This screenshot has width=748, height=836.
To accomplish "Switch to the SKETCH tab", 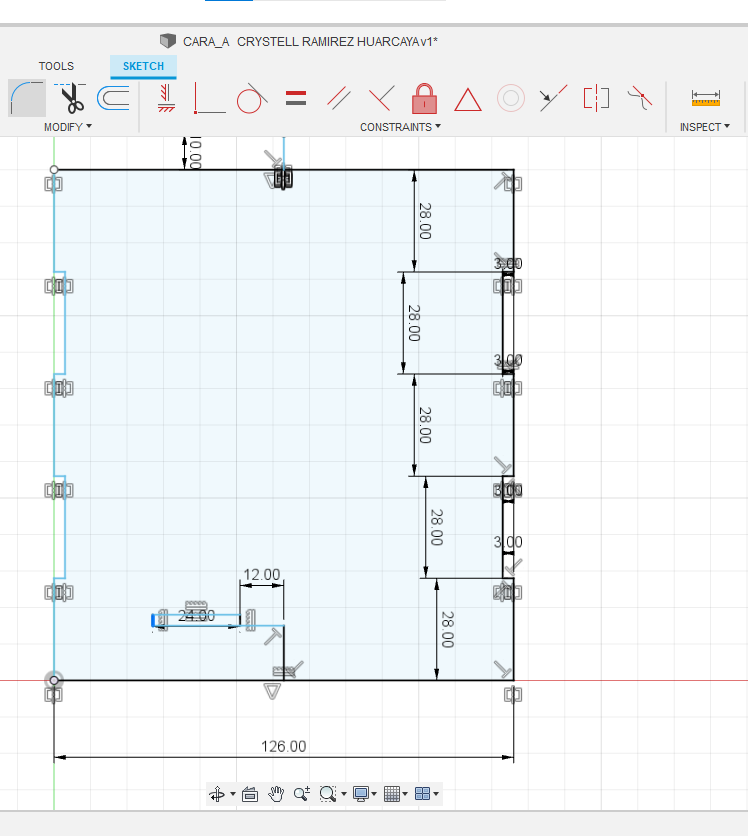I will coord(143,66).
